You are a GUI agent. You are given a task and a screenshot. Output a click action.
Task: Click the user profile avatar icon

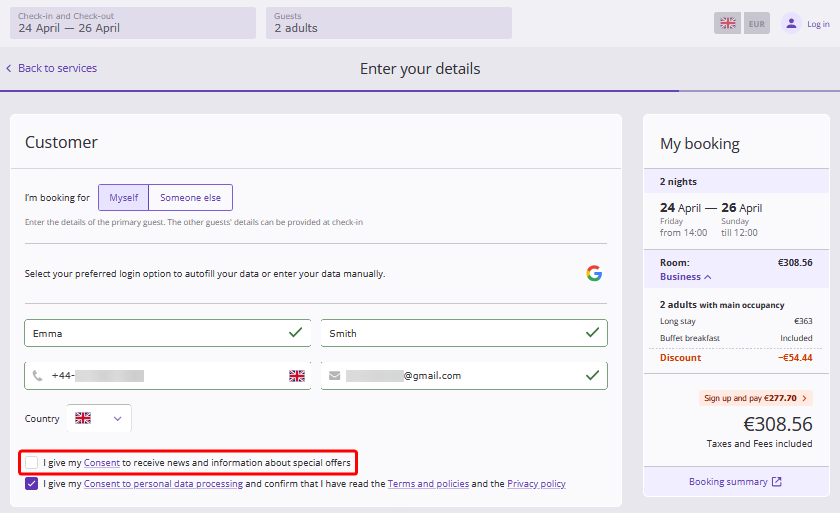[x=791, y=23]
